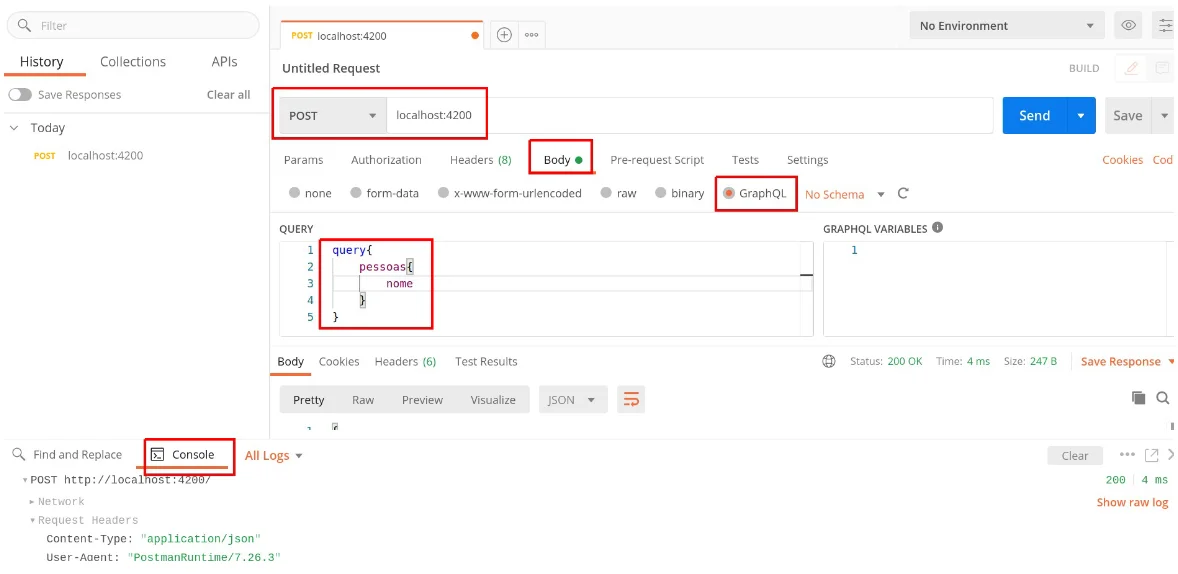Open the request Body tab
1178x574 pixels.
pos(563,159)
